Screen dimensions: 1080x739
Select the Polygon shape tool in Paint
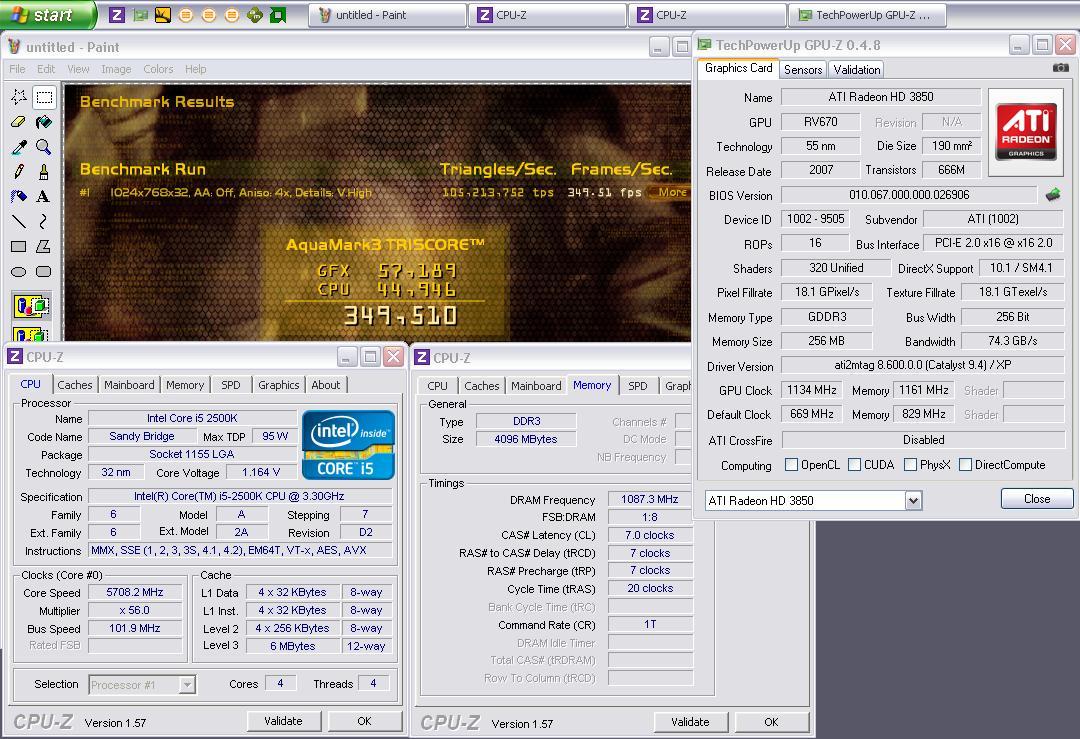coord(44,246)
